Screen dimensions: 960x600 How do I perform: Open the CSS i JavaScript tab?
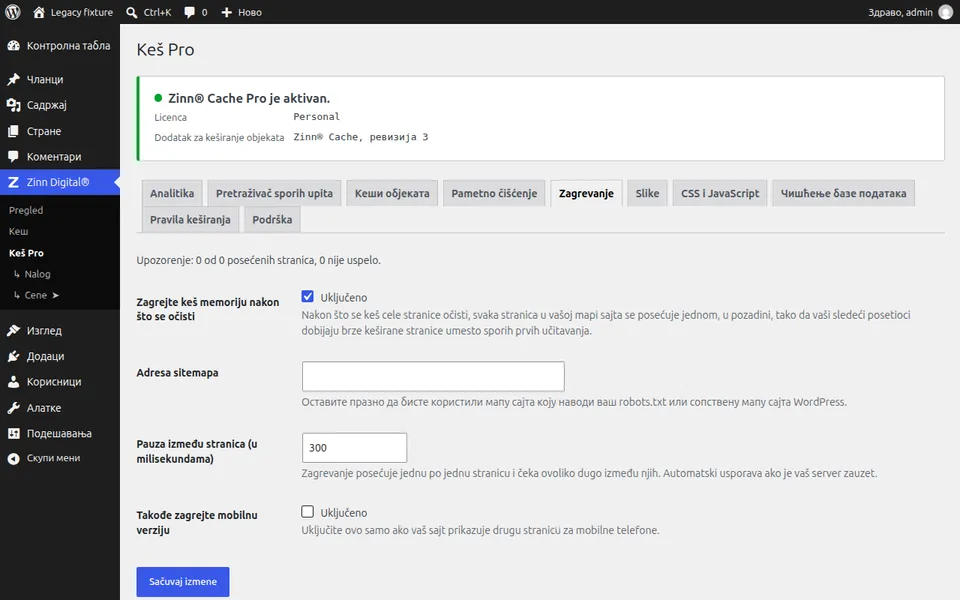tap(720, 193)
